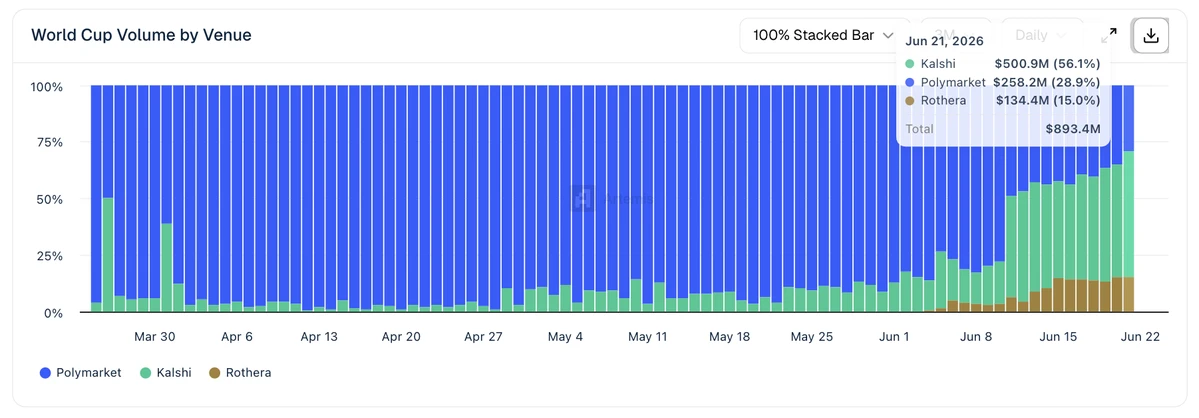1199x418 pixels.
Task: Open the Daily interval dropdown
Action: (1041, 35)
